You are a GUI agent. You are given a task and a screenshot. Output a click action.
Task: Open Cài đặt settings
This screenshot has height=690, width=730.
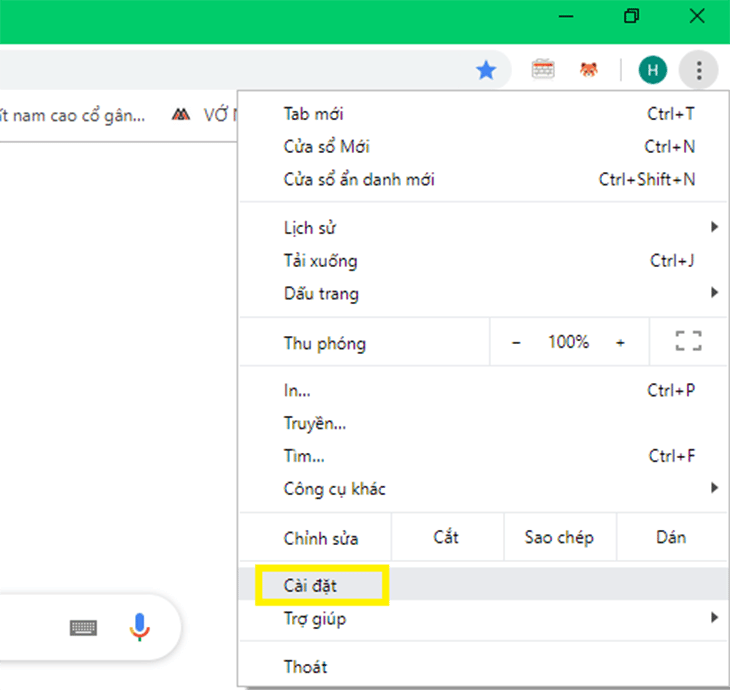(483, 585)
